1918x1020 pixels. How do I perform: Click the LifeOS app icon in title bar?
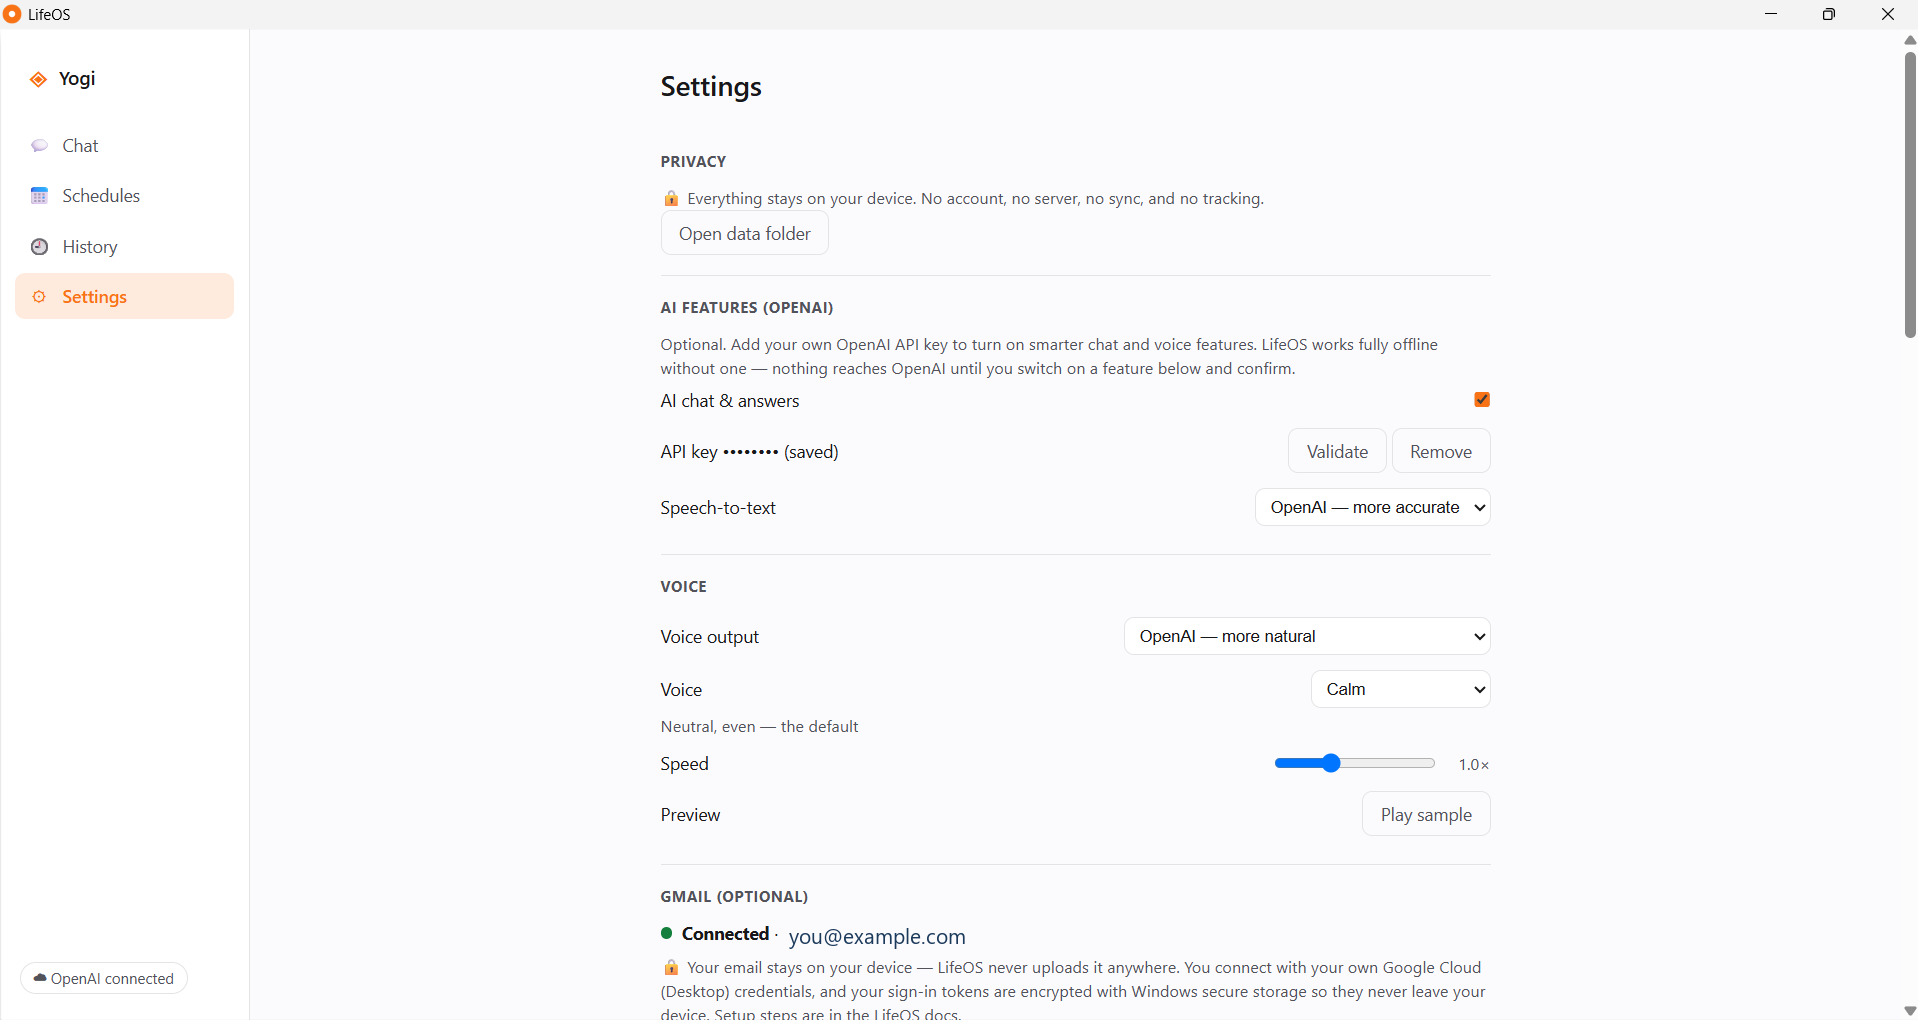pos(12,14)
